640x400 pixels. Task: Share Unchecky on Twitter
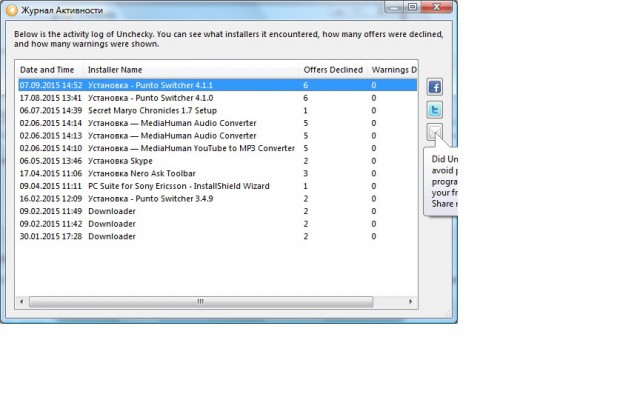pos(435,109)
